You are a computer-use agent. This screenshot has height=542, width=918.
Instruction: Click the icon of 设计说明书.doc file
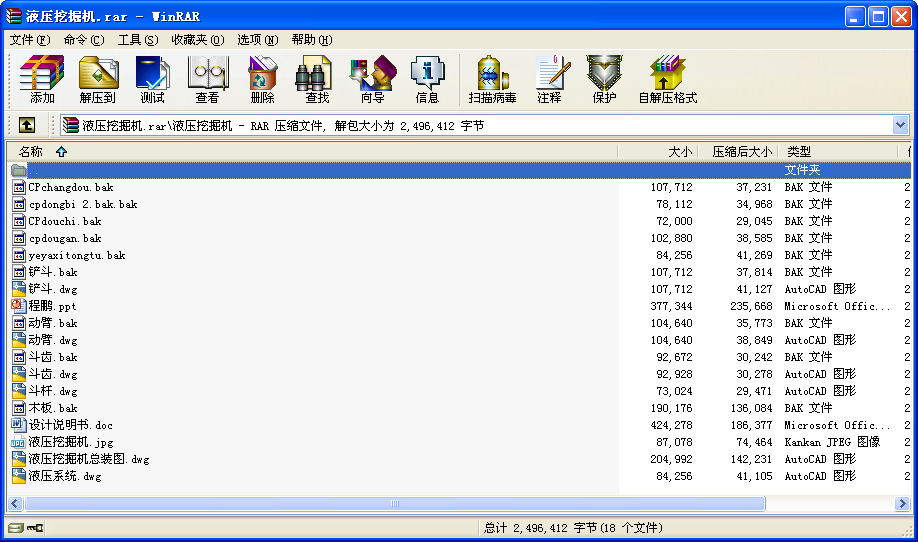[19, 424]
